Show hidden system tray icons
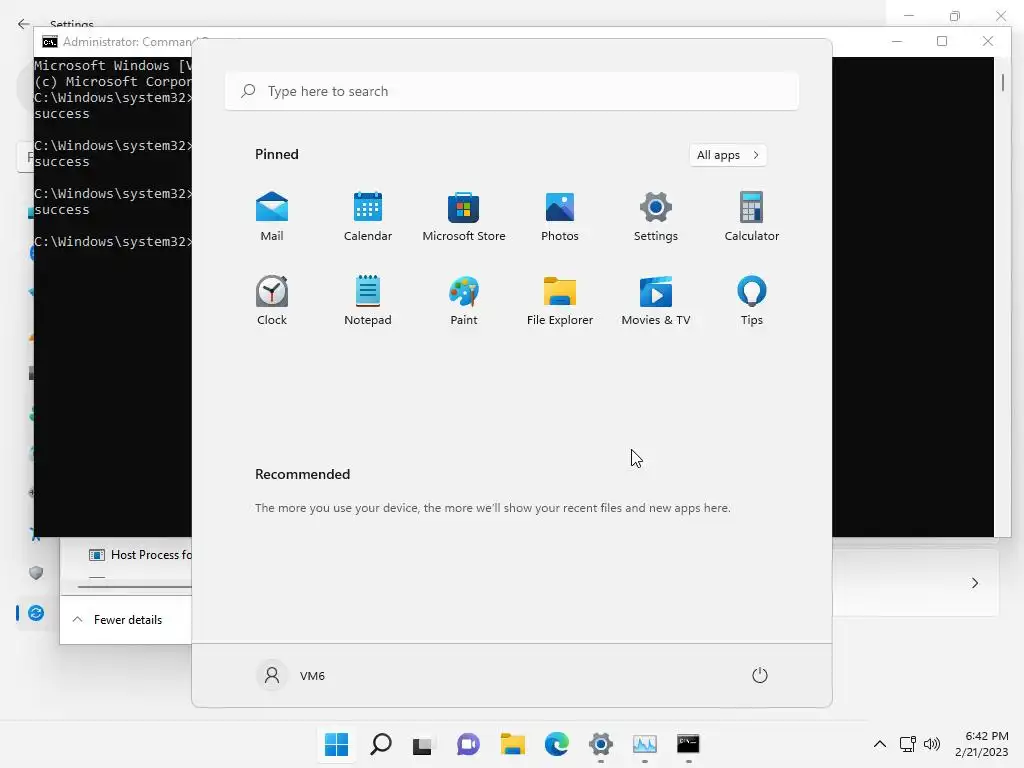The width and height of the screenshot is (1024, 768). coord(880,744)
